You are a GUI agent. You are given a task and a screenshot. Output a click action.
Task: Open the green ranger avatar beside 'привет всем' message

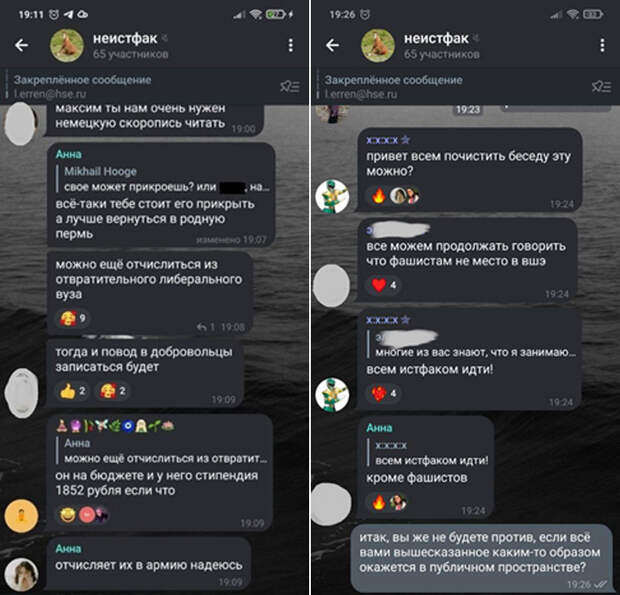[333, 196]
